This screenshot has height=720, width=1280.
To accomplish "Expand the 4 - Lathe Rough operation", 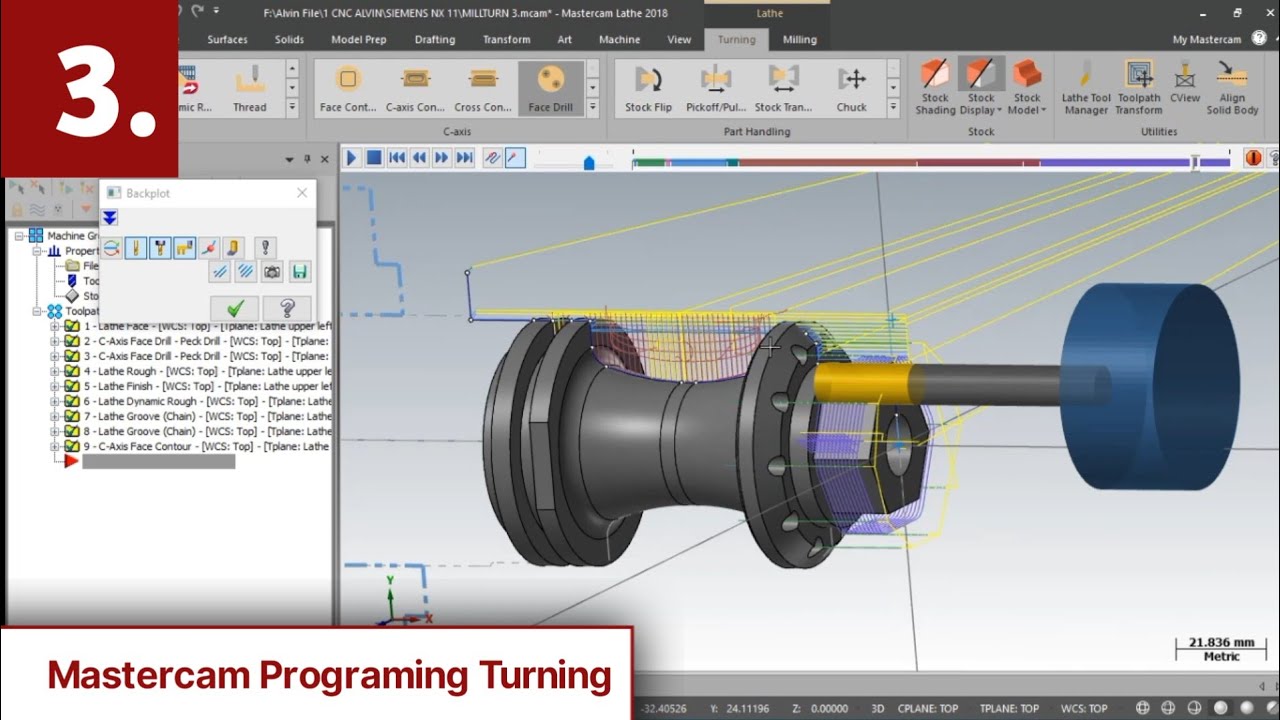I will tap(56, 371).
